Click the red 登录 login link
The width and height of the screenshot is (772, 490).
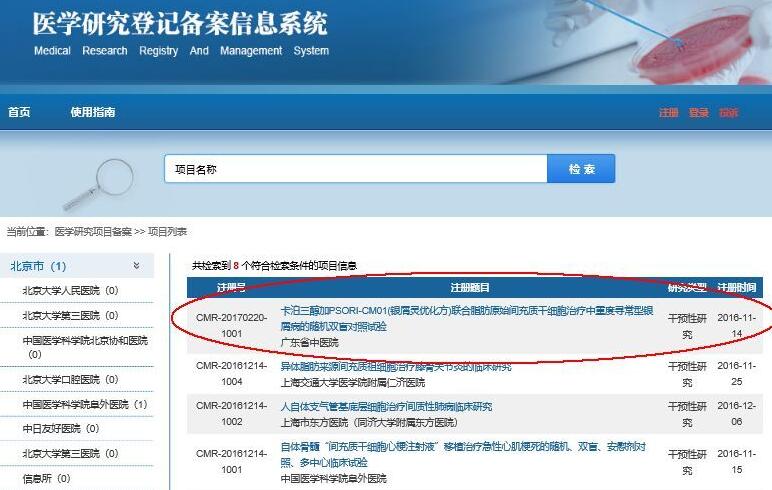tap(699, 113)
